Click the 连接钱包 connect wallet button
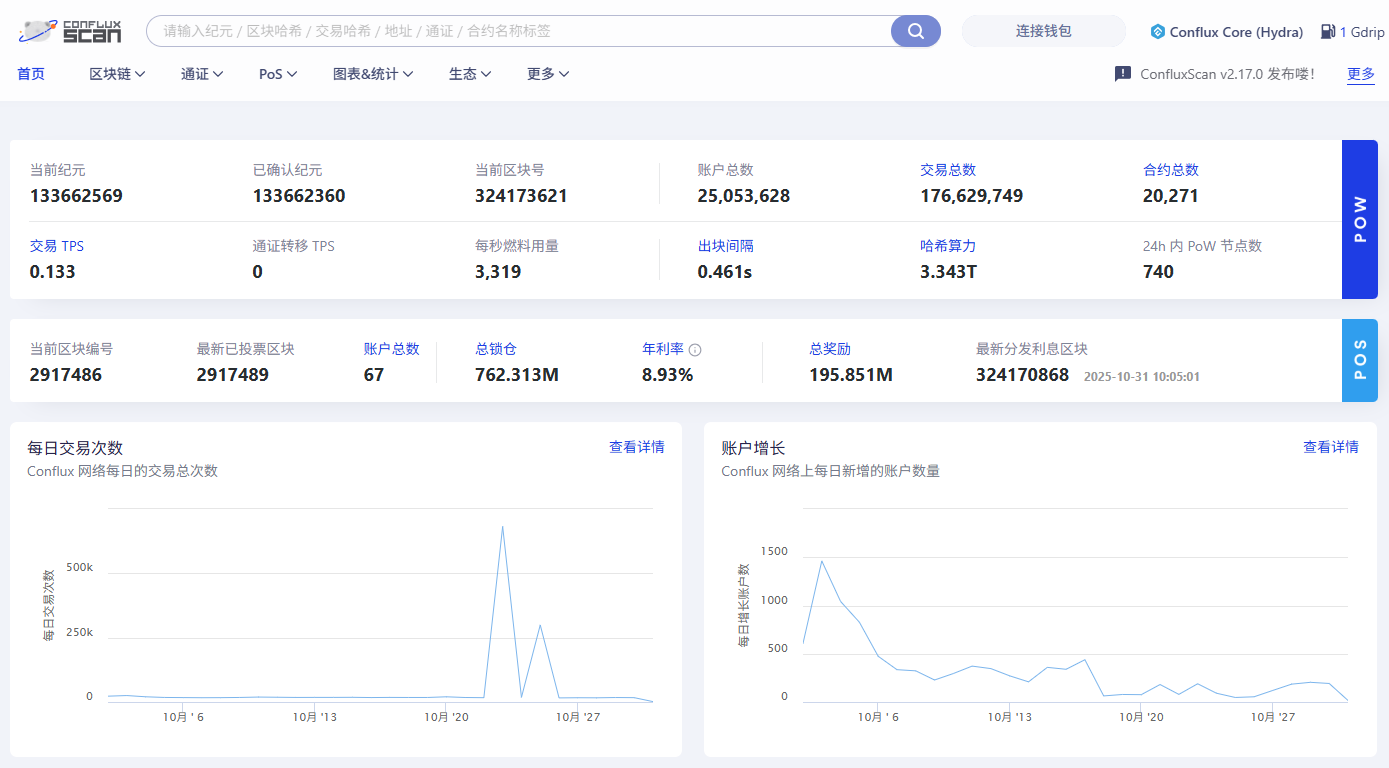This screenshot has height=768, width=1389. click(1043, 31)
